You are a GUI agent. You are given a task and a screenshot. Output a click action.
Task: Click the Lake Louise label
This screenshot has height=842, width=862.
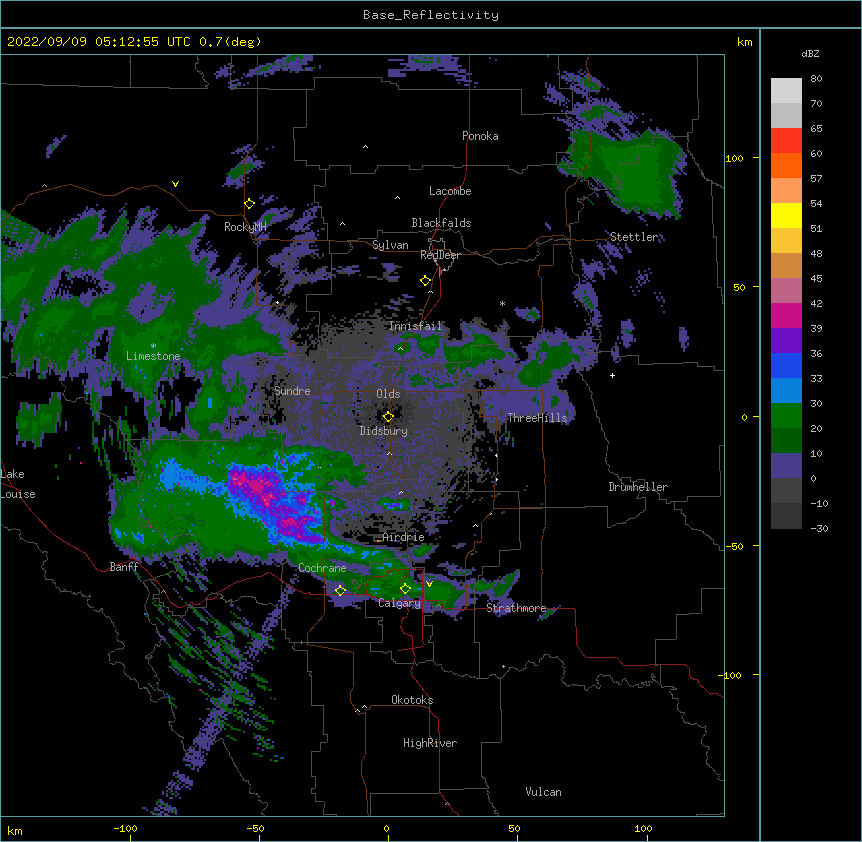18,484
